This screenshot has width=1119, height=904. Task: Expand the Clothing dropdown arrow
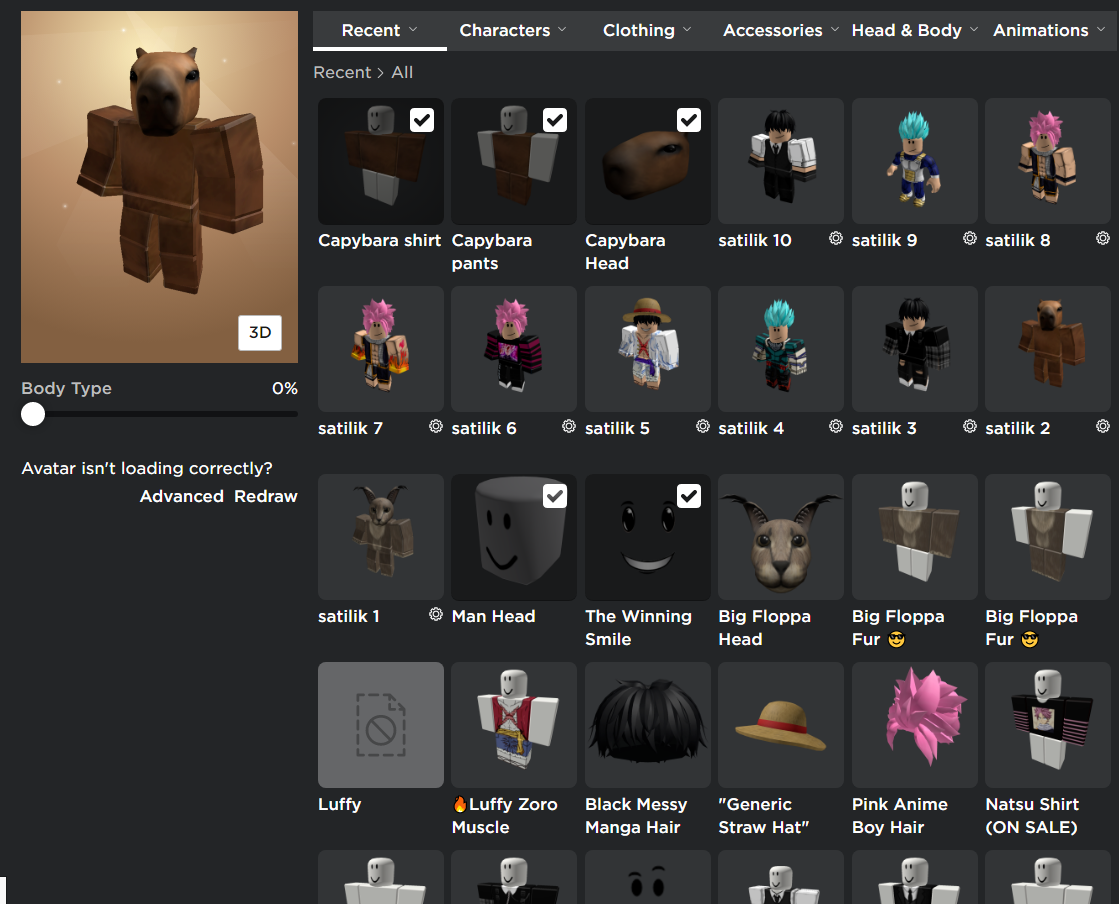coord(687,29)
